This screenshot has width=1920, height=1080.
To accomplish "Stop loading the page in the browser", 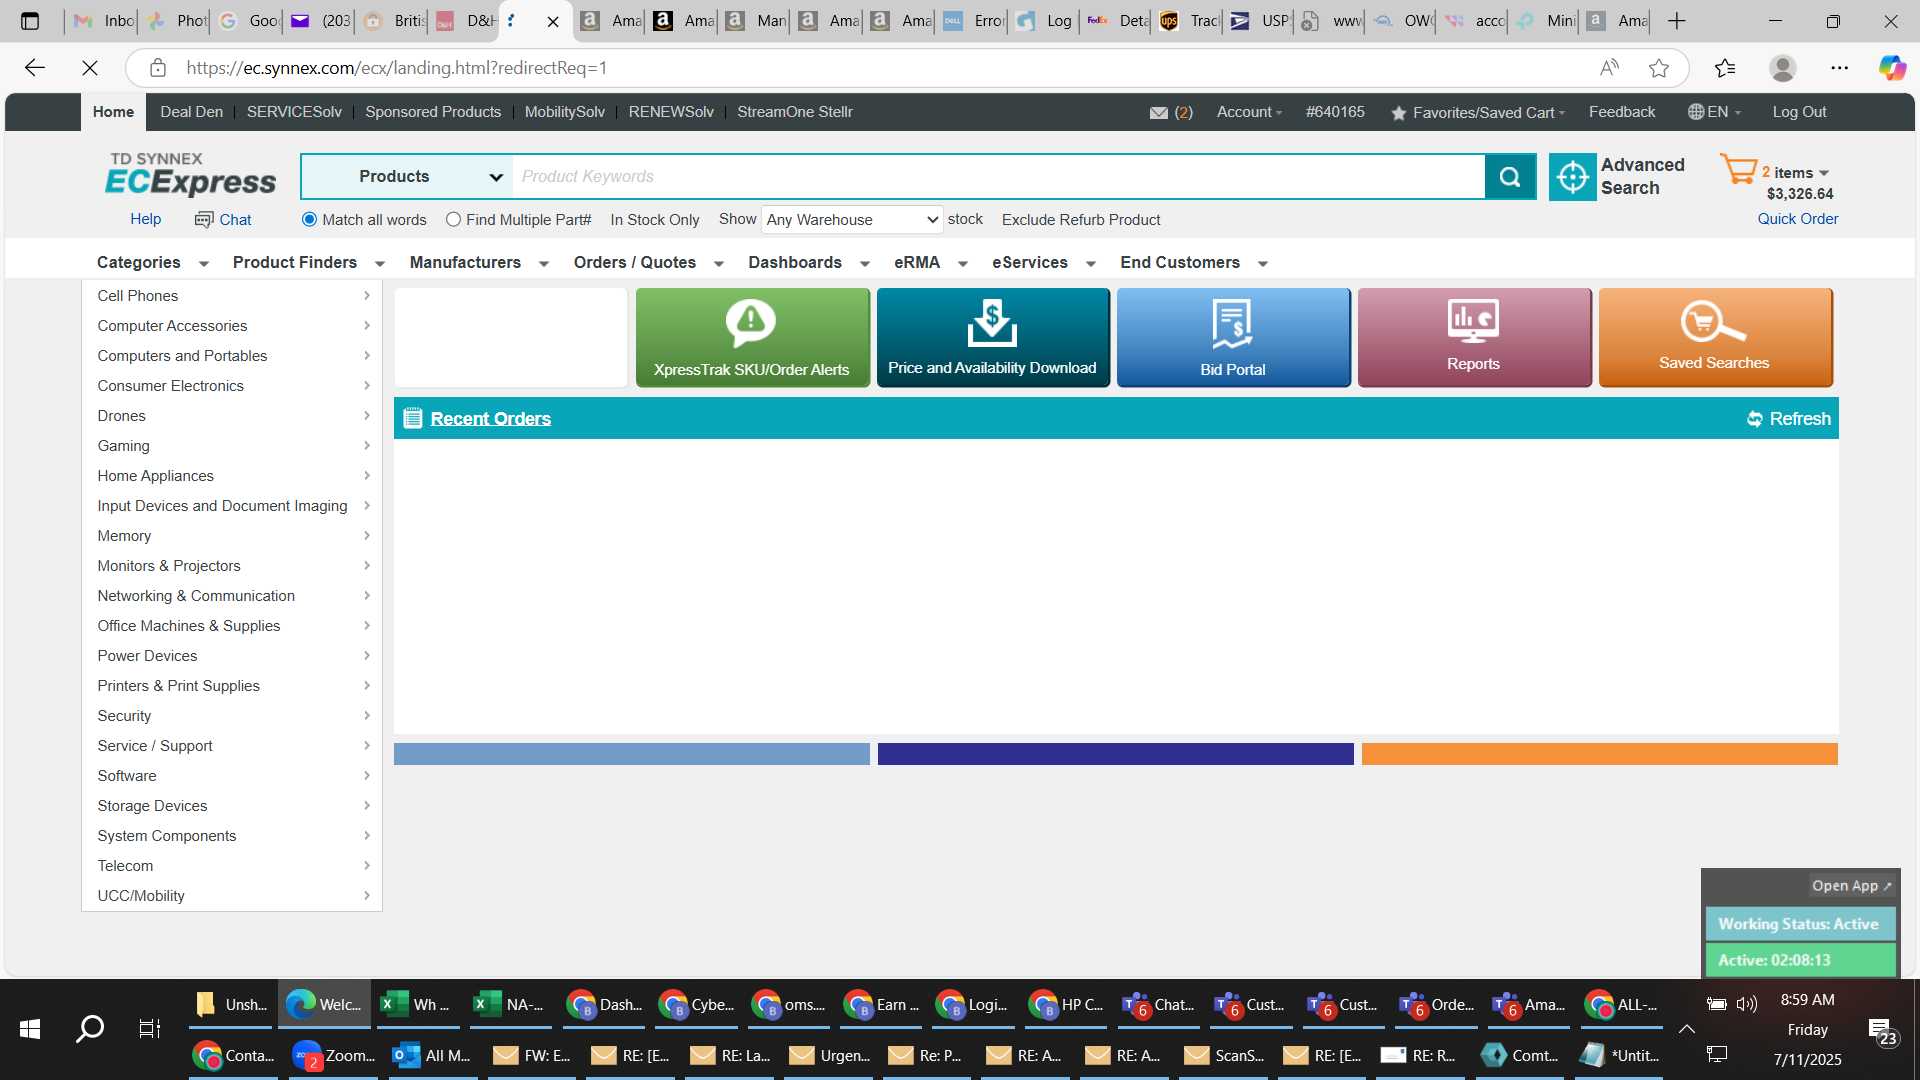I will point(90,68).
